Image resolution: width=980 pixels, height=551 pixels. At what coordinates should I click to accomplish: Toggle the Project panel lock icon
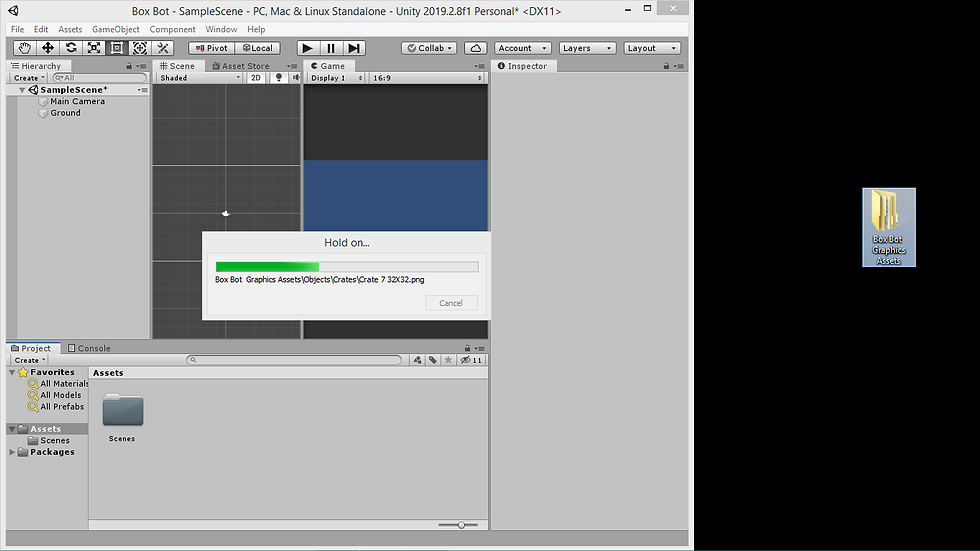[467, 349]
